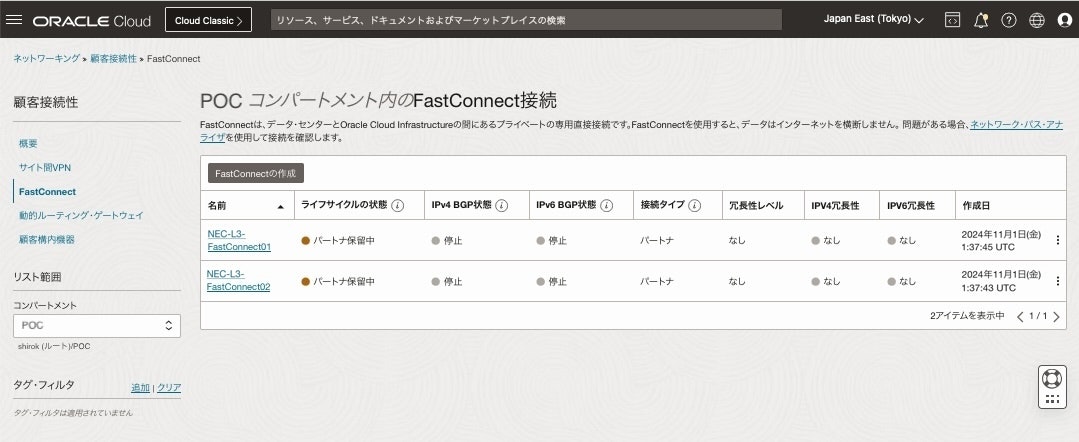The height and width of the screenshot is (442, 1079).
Task: Click info icon next to IPv6 BGP状態
Action: tap(606, 206)
